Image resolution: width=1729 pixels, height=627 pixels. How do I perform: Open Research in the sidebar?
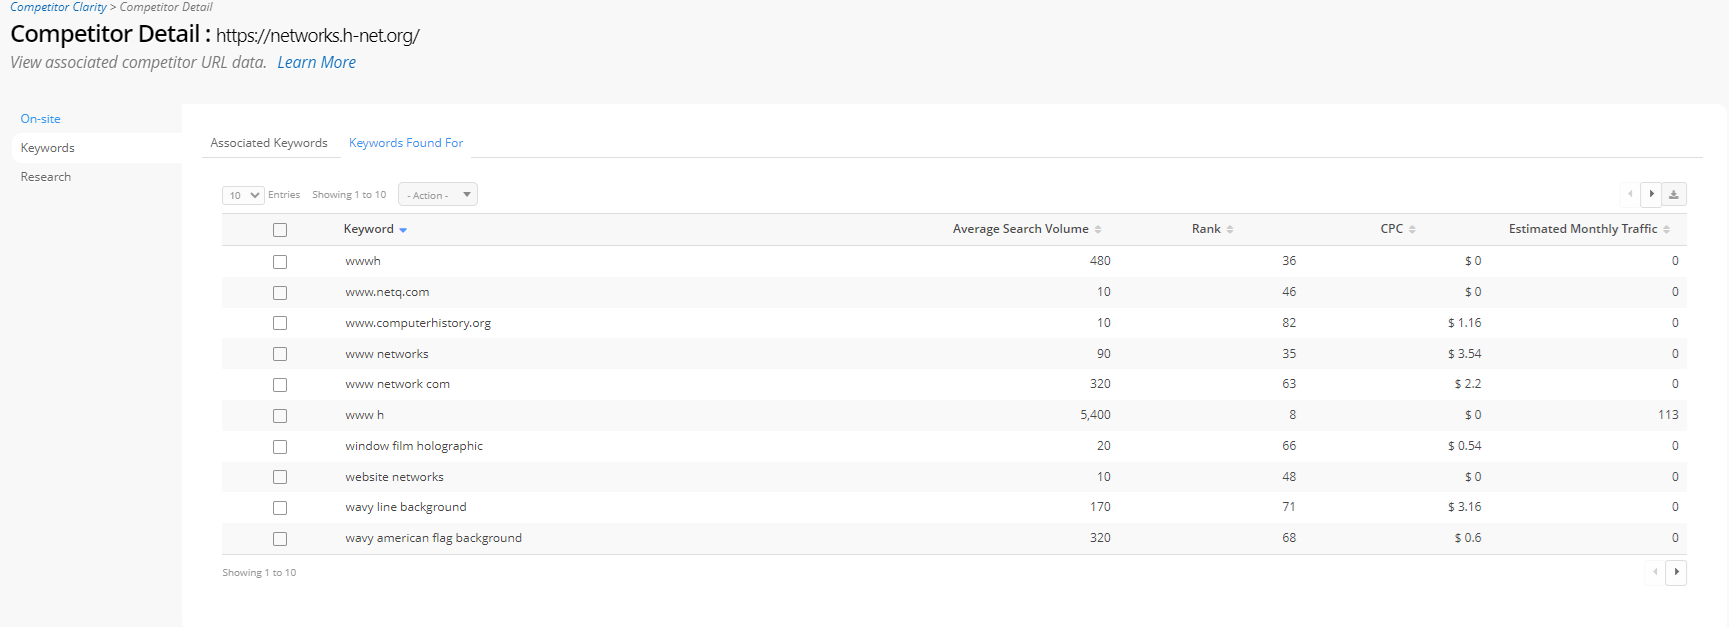[46, 177]
